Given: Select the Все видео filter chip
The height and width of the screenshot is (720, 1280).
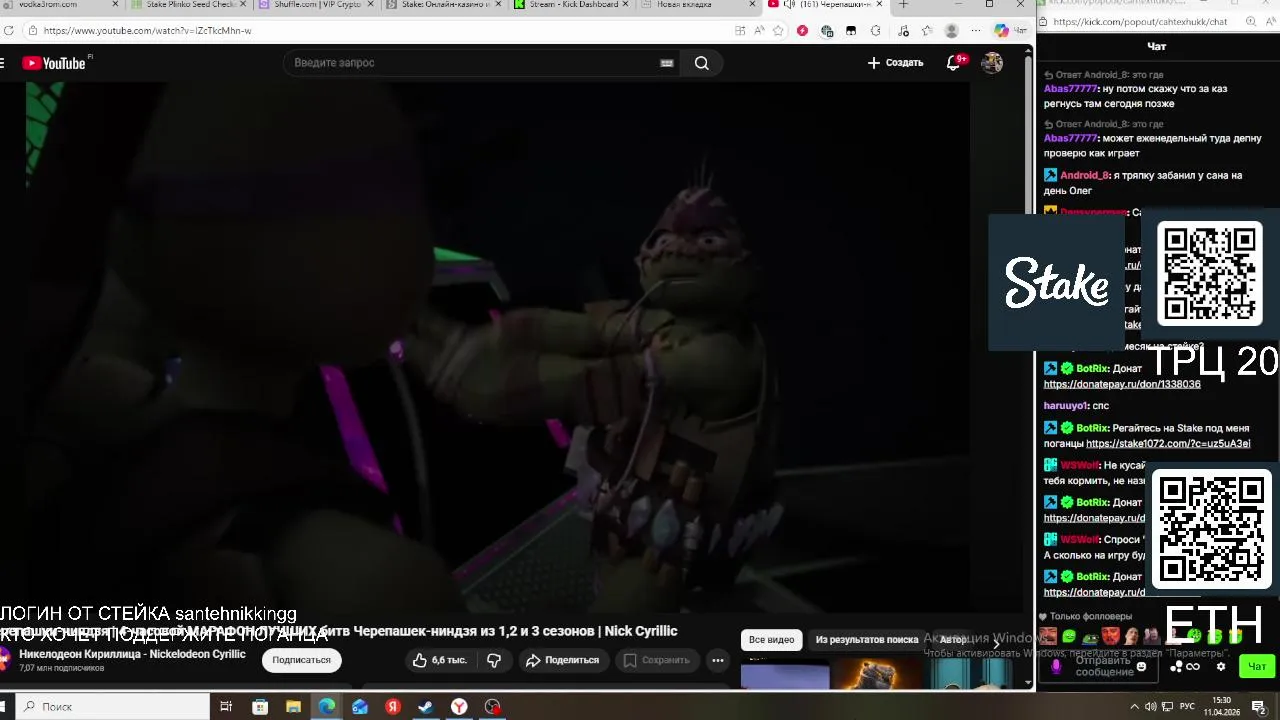Looking at the screenshot, I should [771, 640].
